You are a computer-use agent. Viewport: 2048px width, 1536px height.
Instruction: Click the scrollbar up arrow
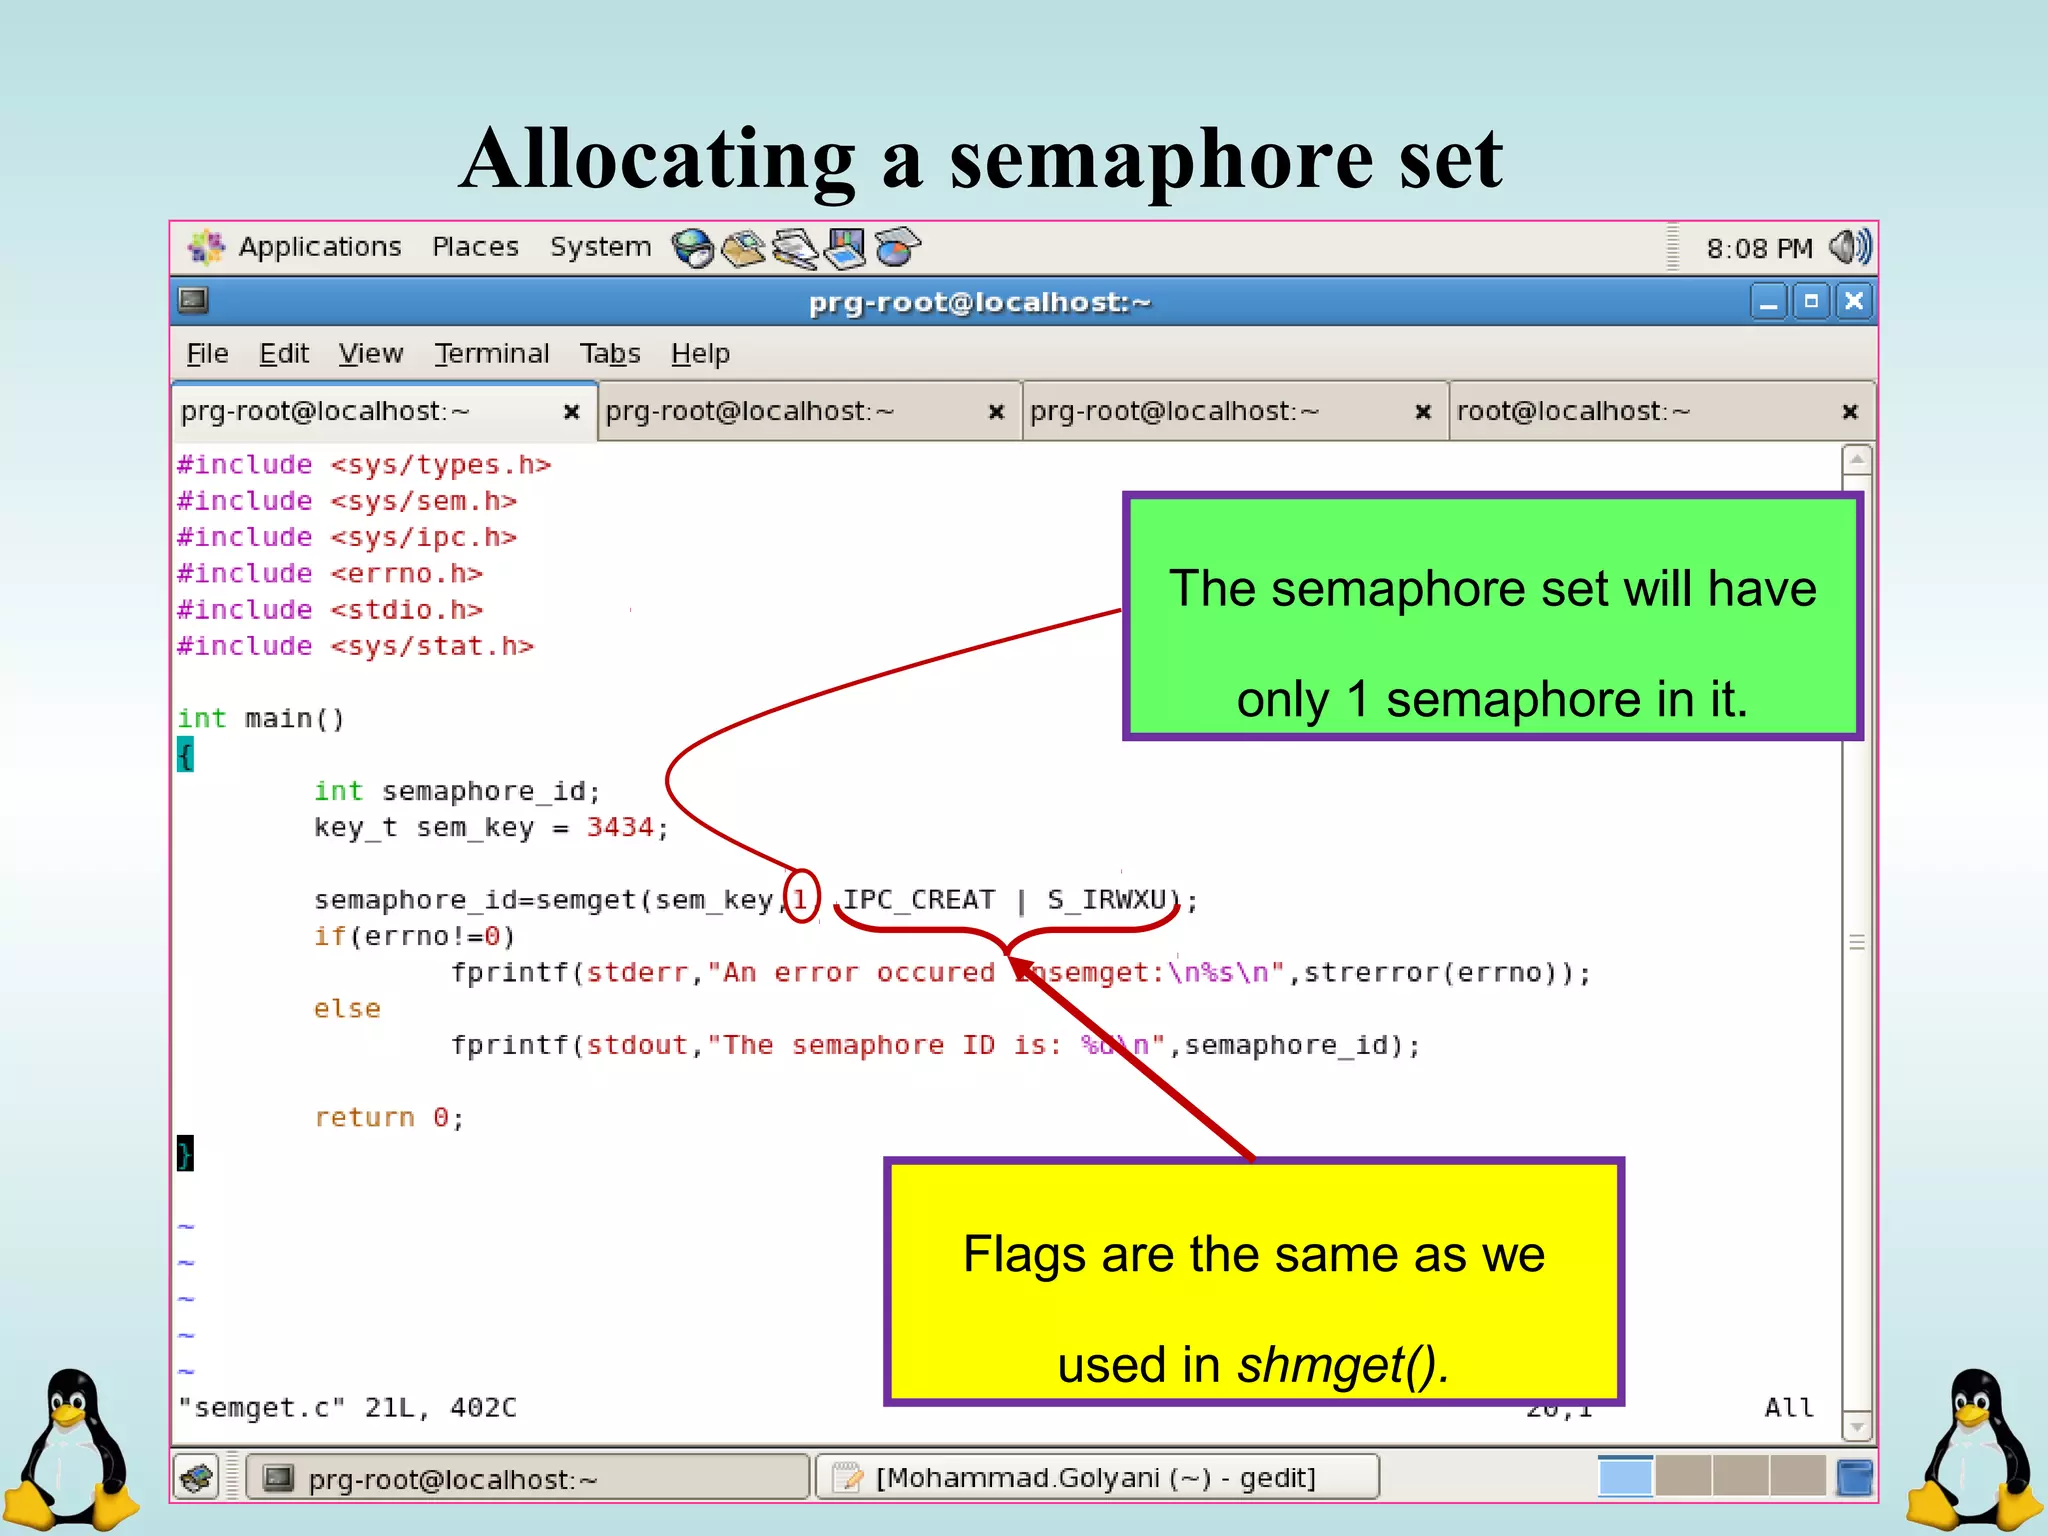click(x=1857, y=459)
